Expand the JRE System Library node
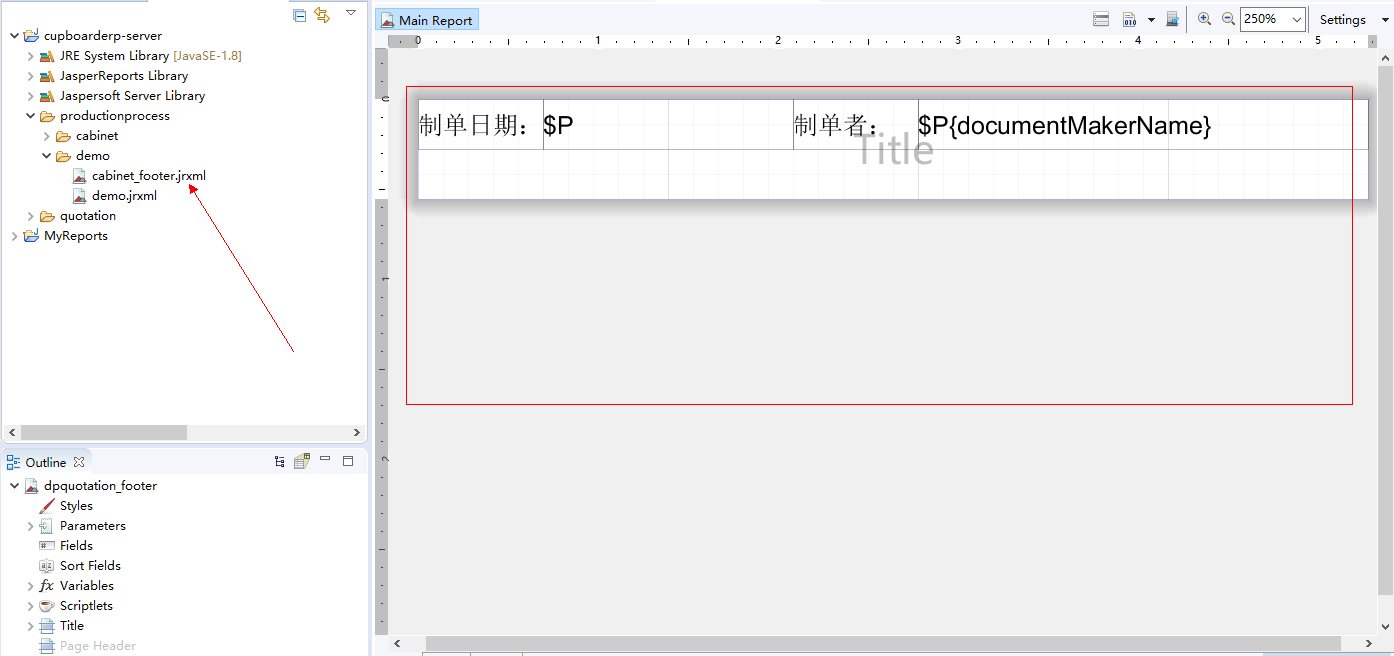The image size is (1394, 656). (30, 56)
